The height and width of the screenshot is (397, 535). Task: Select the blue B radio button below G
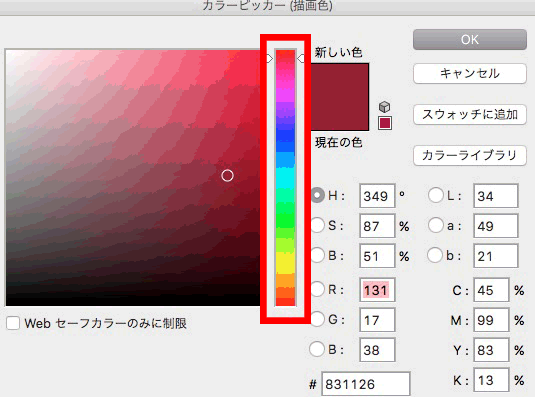[317, 349]
